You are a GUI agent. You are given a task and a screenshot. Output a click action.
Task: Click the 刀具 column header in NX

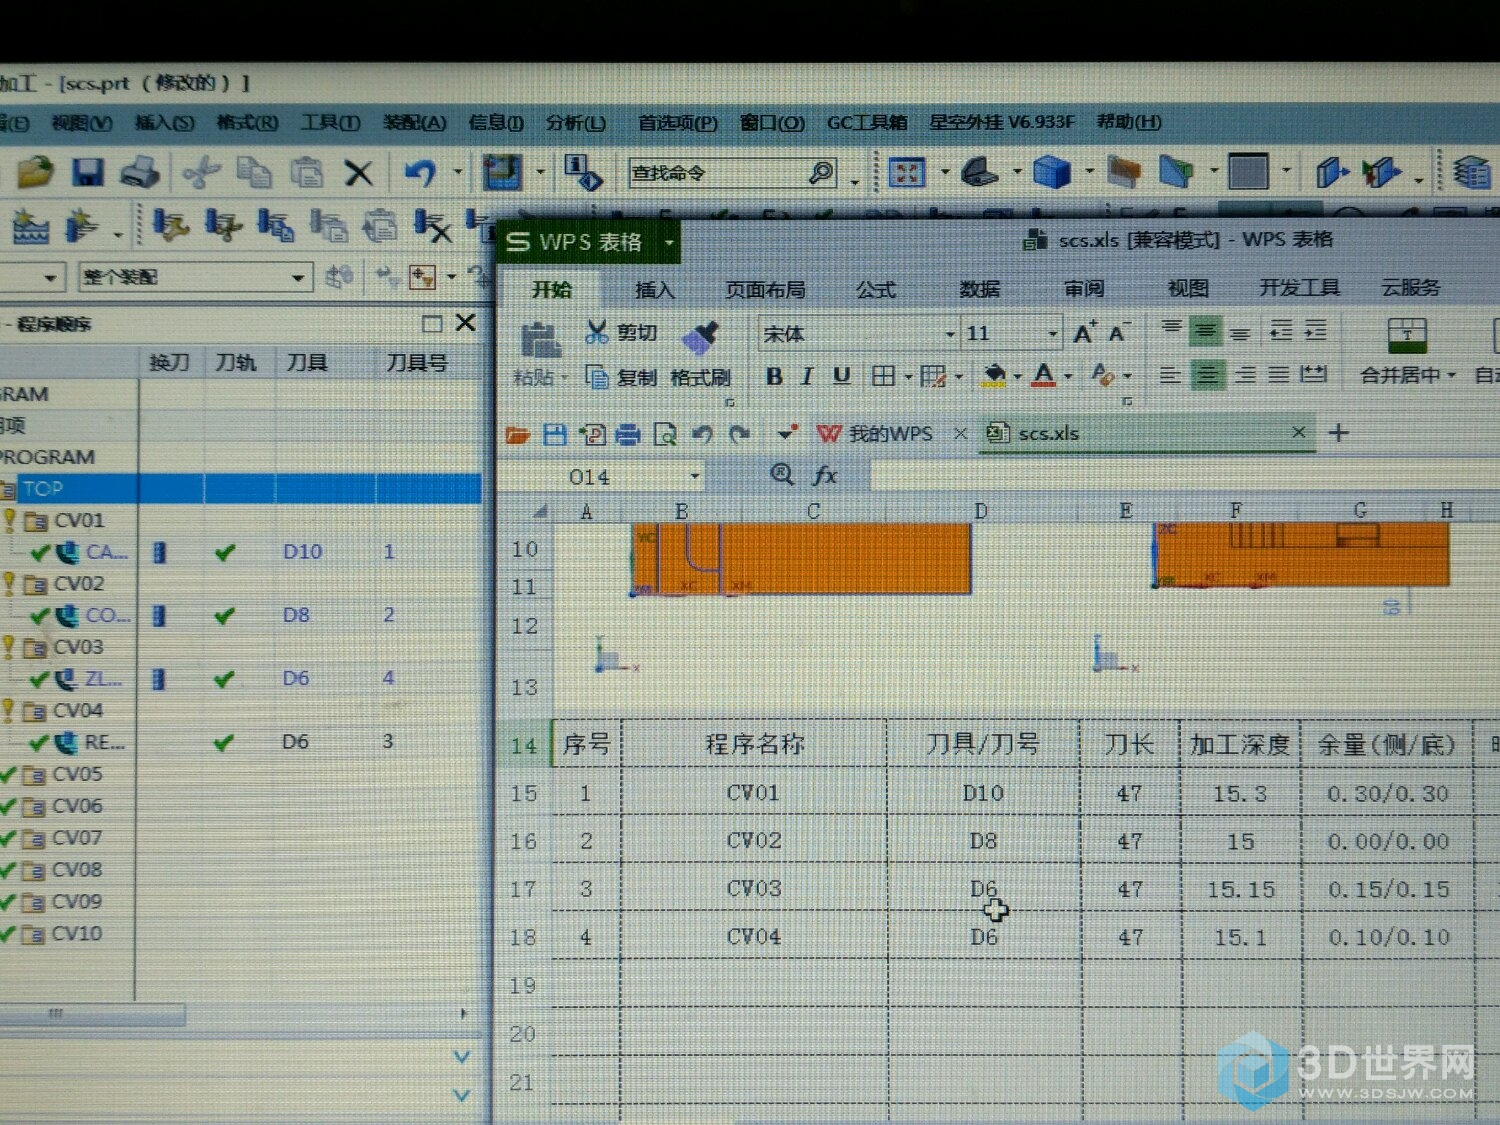[x=306, y=362]
